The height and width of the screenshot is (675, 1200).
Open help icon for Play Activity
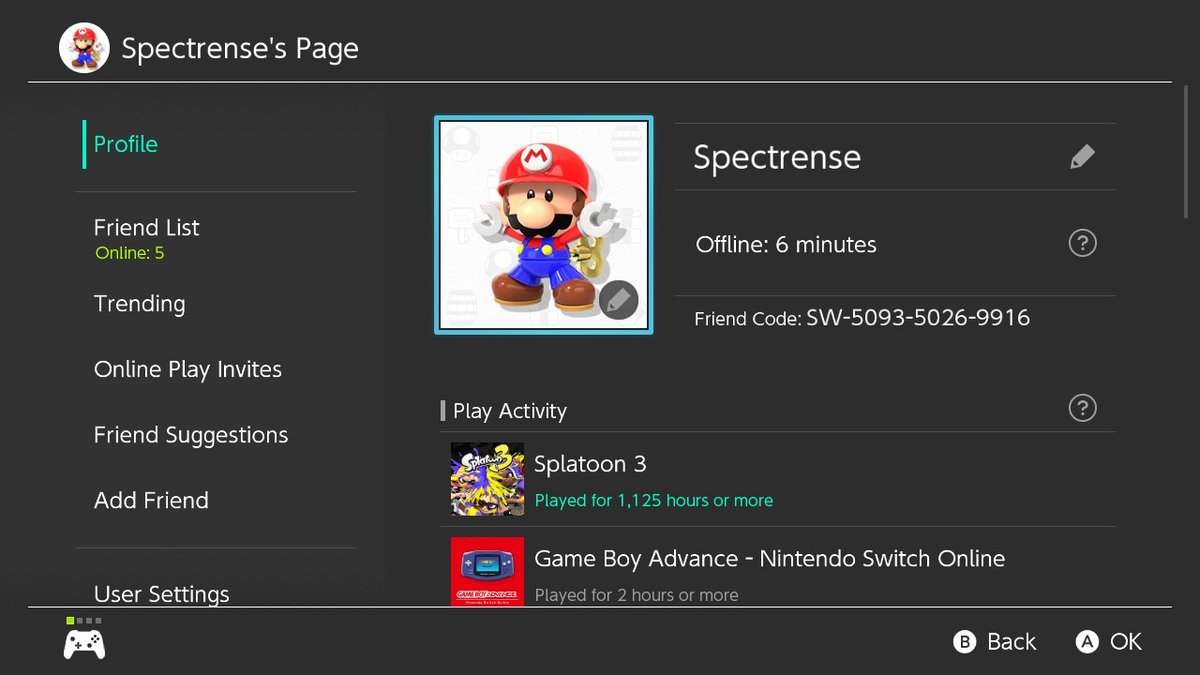1082,408
